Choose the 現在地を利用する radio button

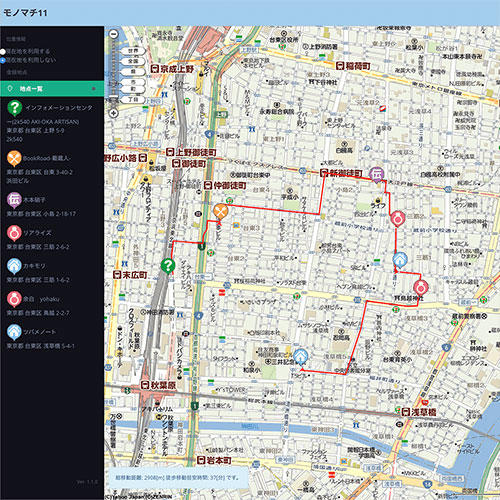pos(3,52)
